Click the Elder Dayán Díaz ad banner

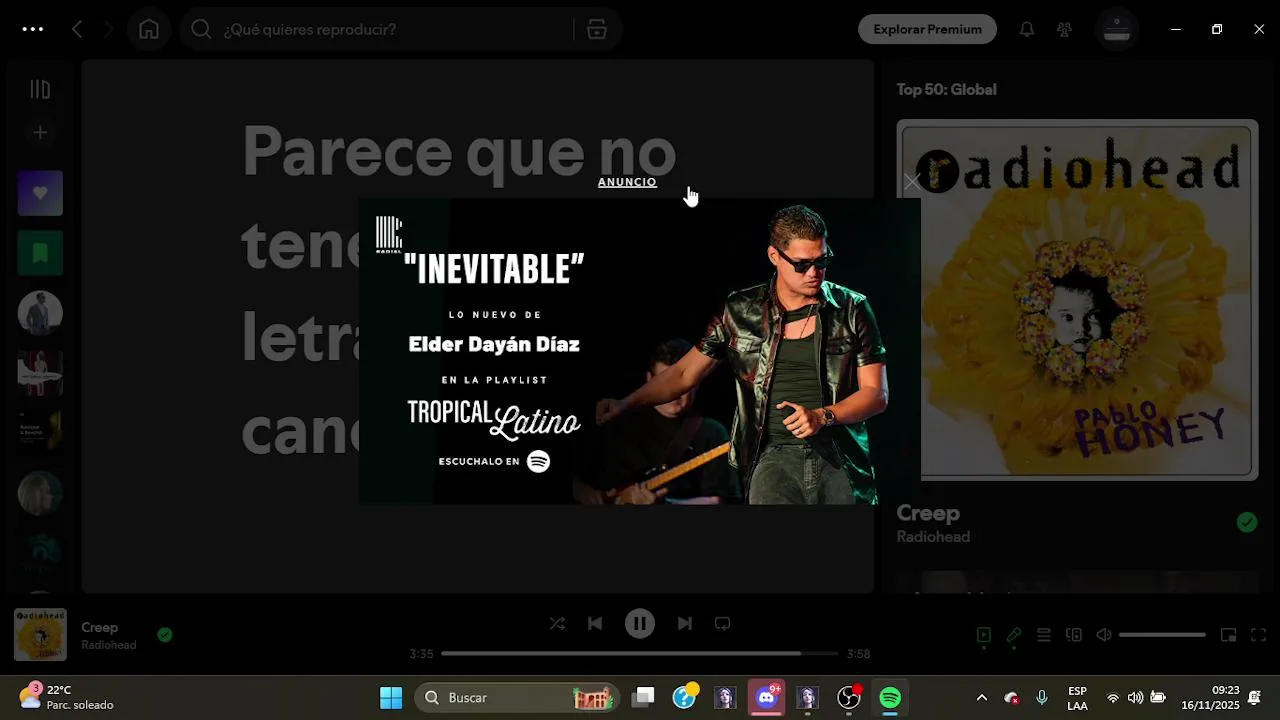pos(639,351)
